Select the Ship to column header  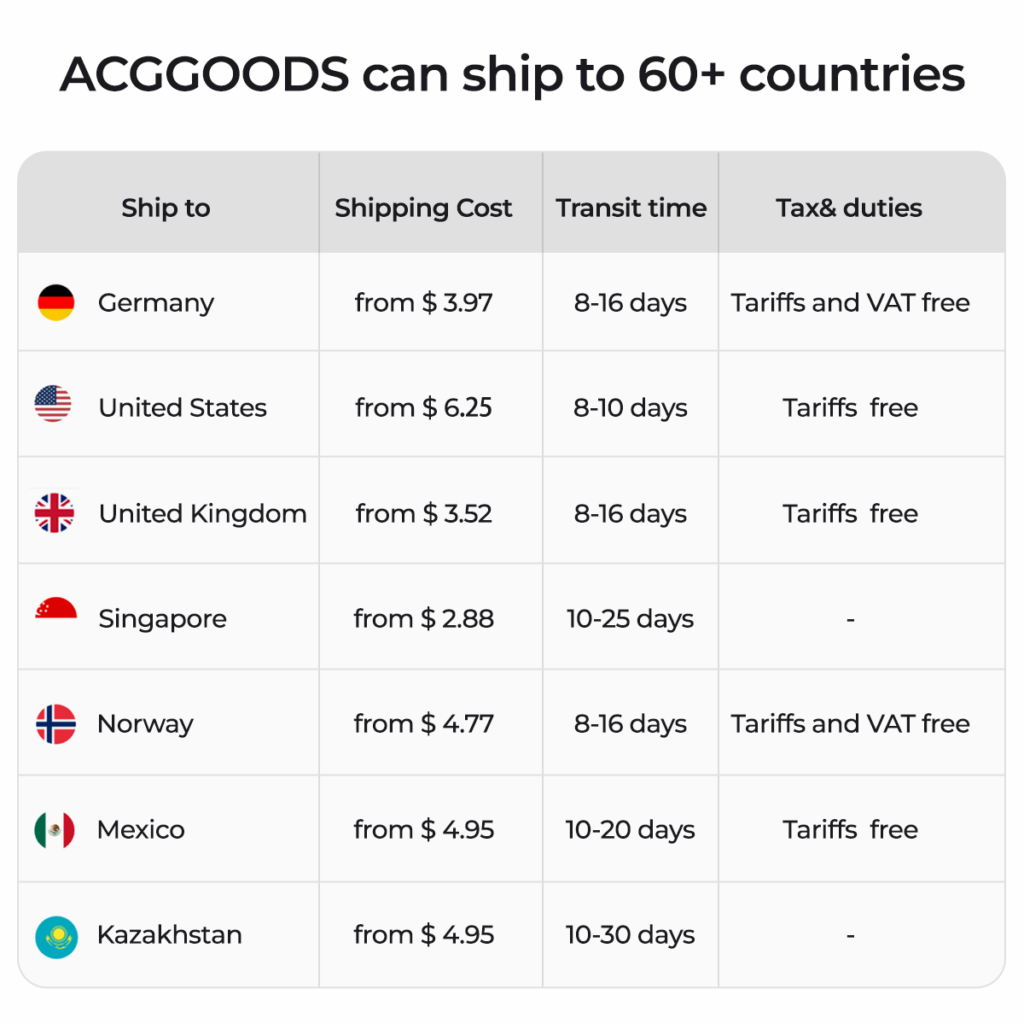166,208
